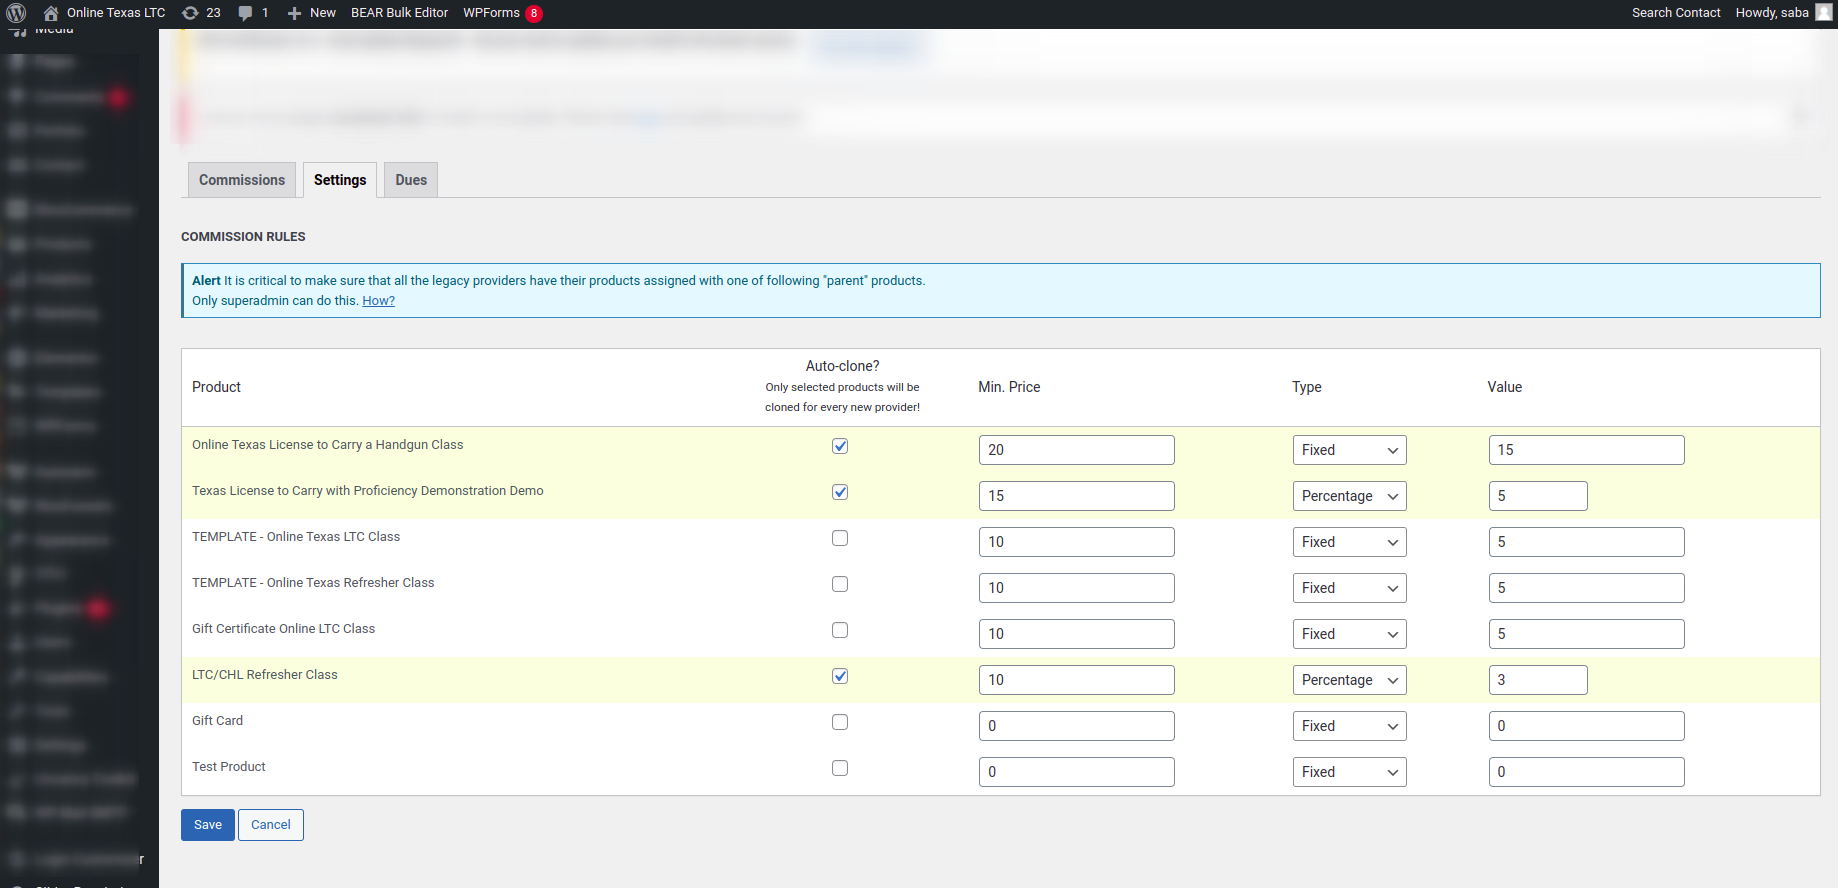Focus Value field for Gift Certificate Online LTC Class
The height and width of the screenshot is (888, 1838).
pyautogui.click(x=1587, y=634)
